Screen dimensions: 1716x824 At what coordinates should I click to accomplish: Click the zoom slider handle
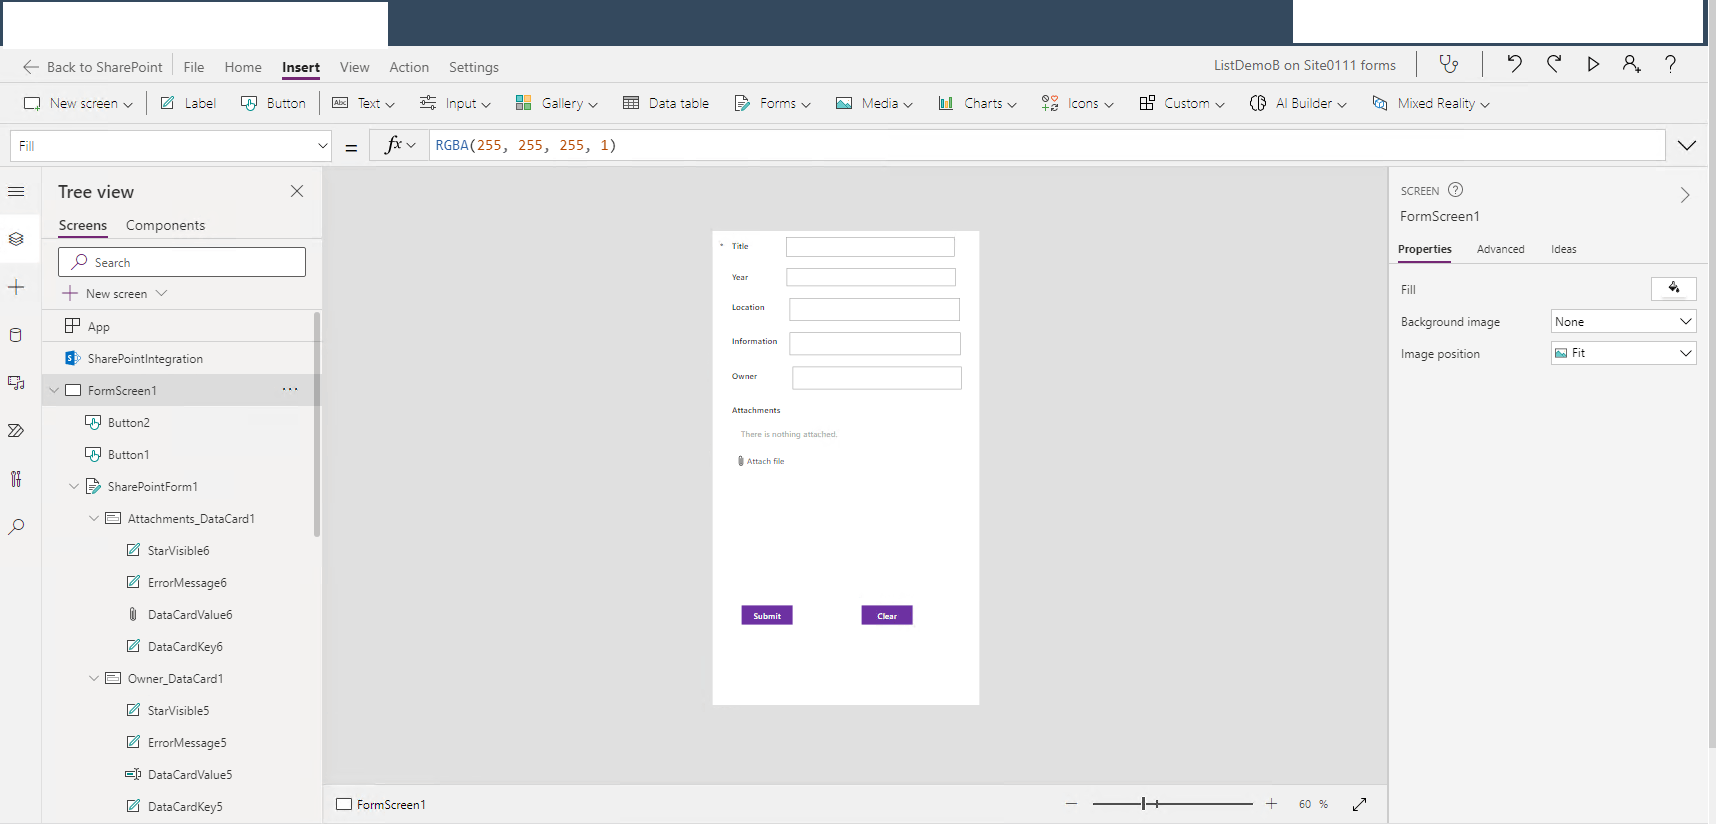pos(1144,804)
